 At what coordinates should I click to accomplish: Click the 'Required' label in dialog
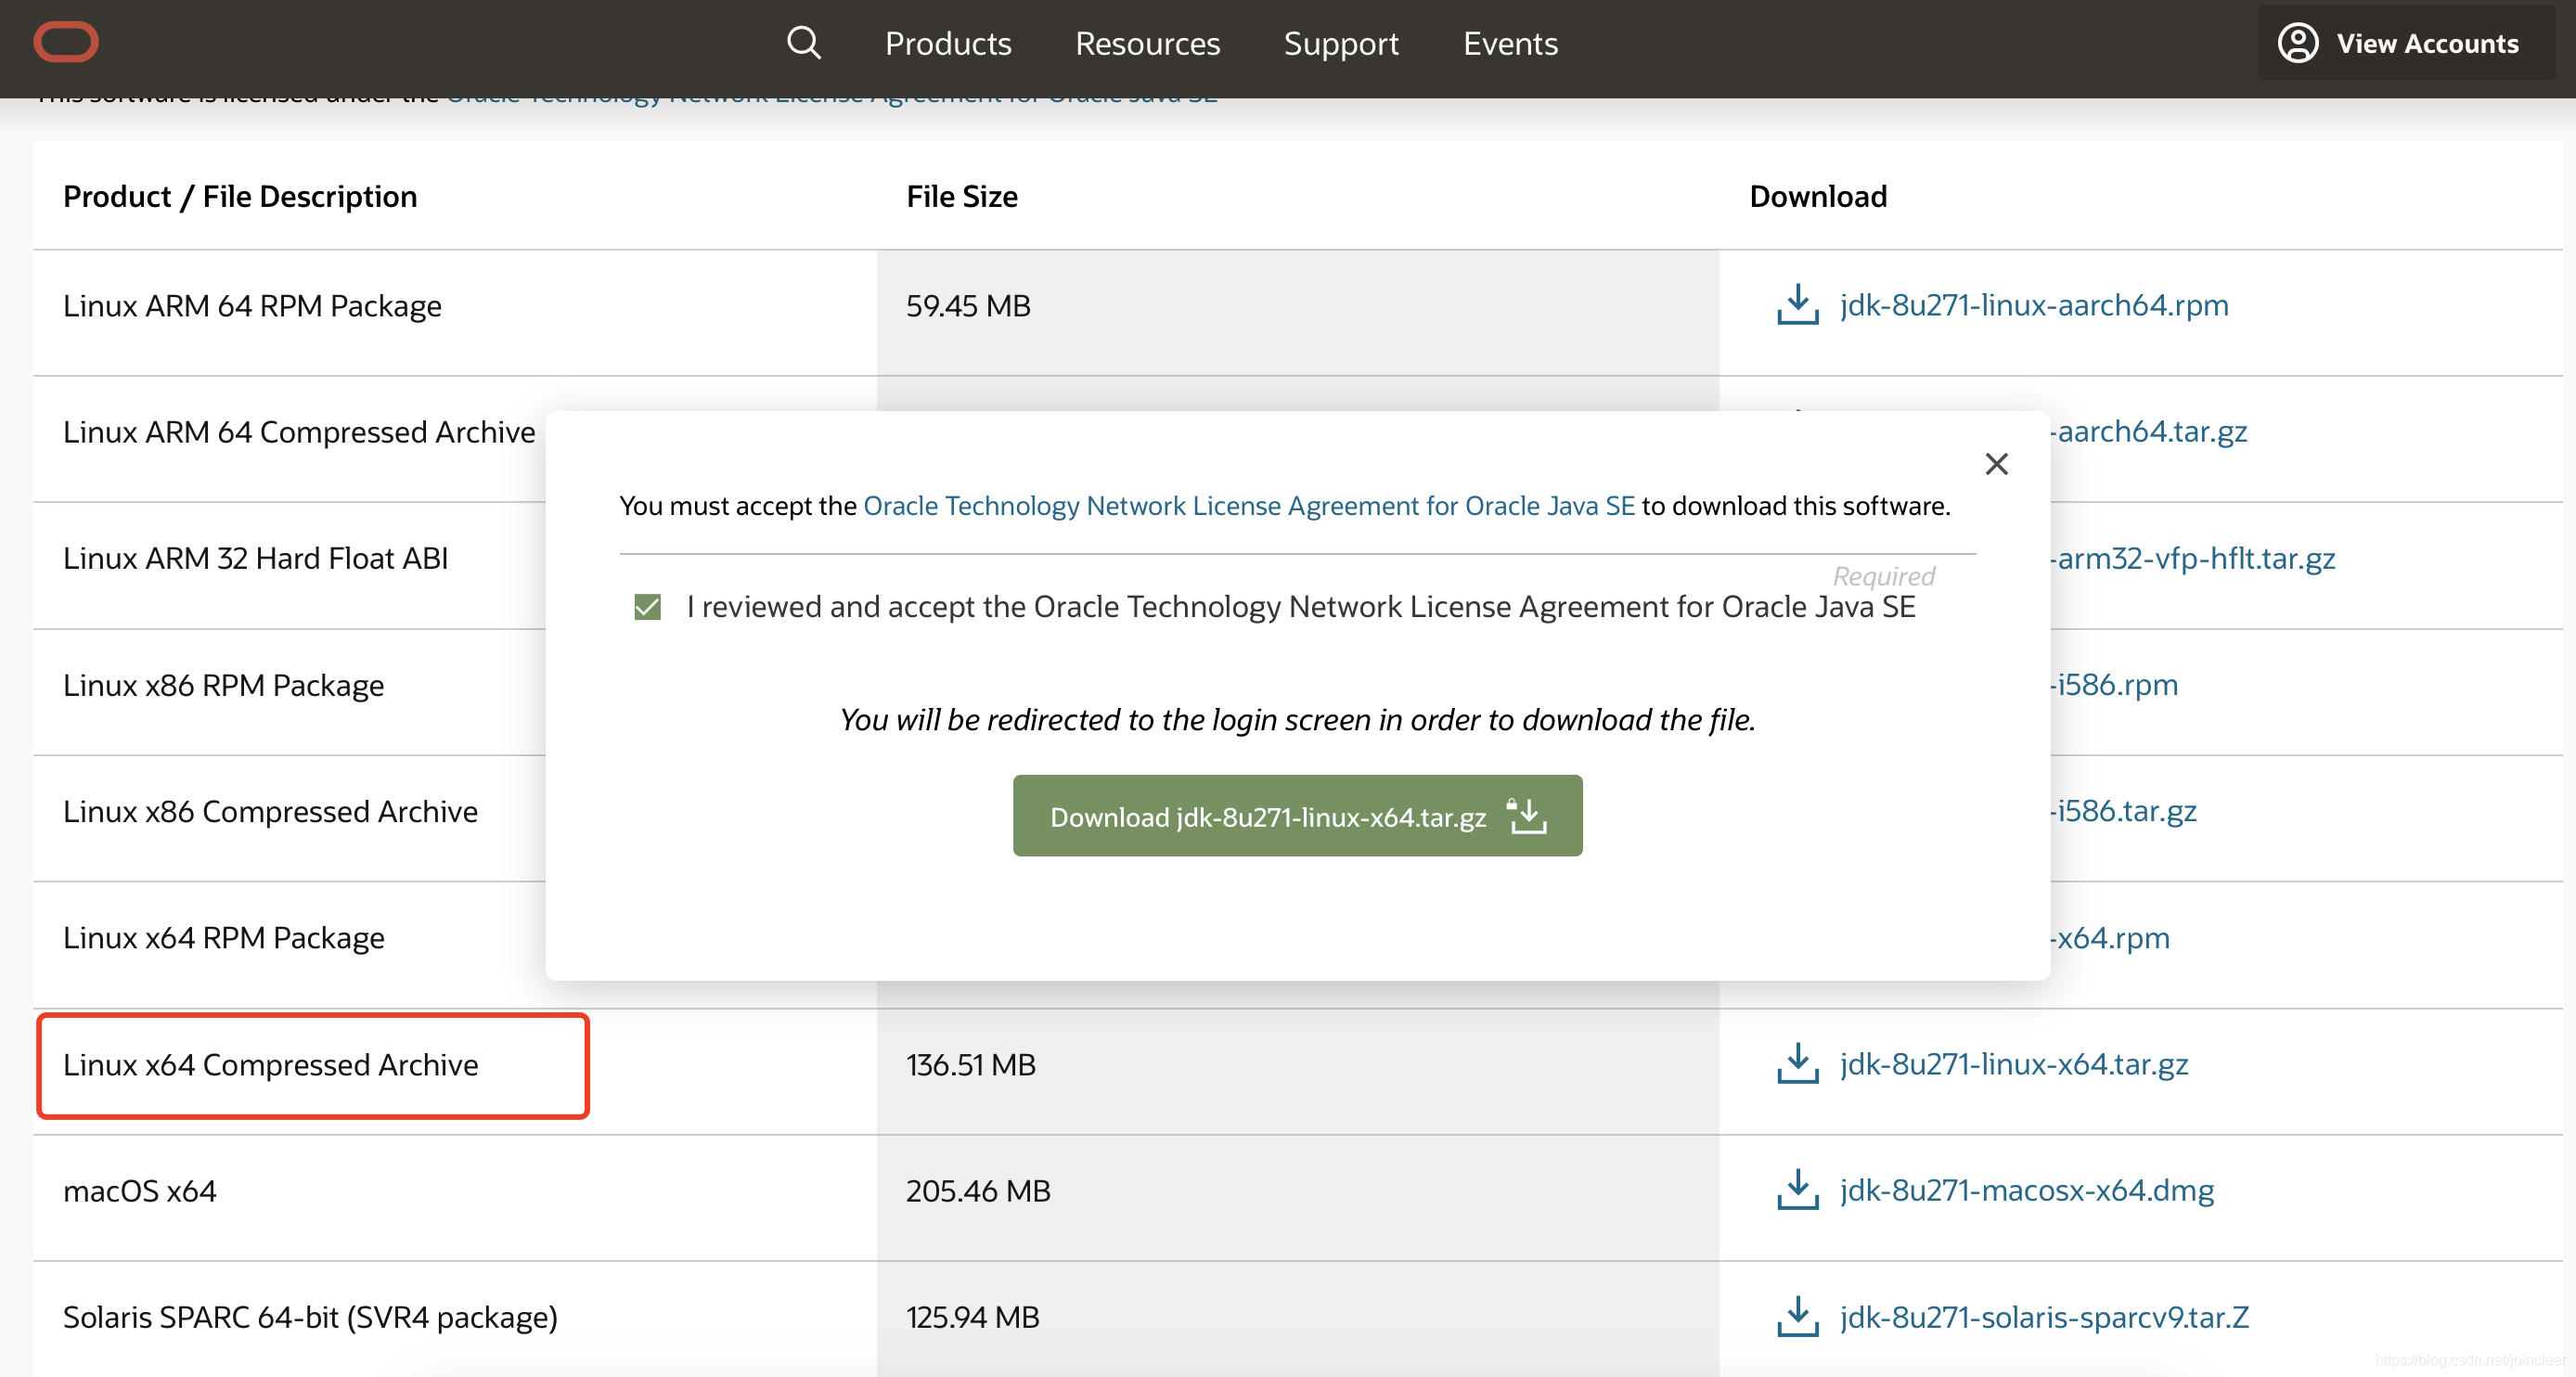pos(1883,576)
